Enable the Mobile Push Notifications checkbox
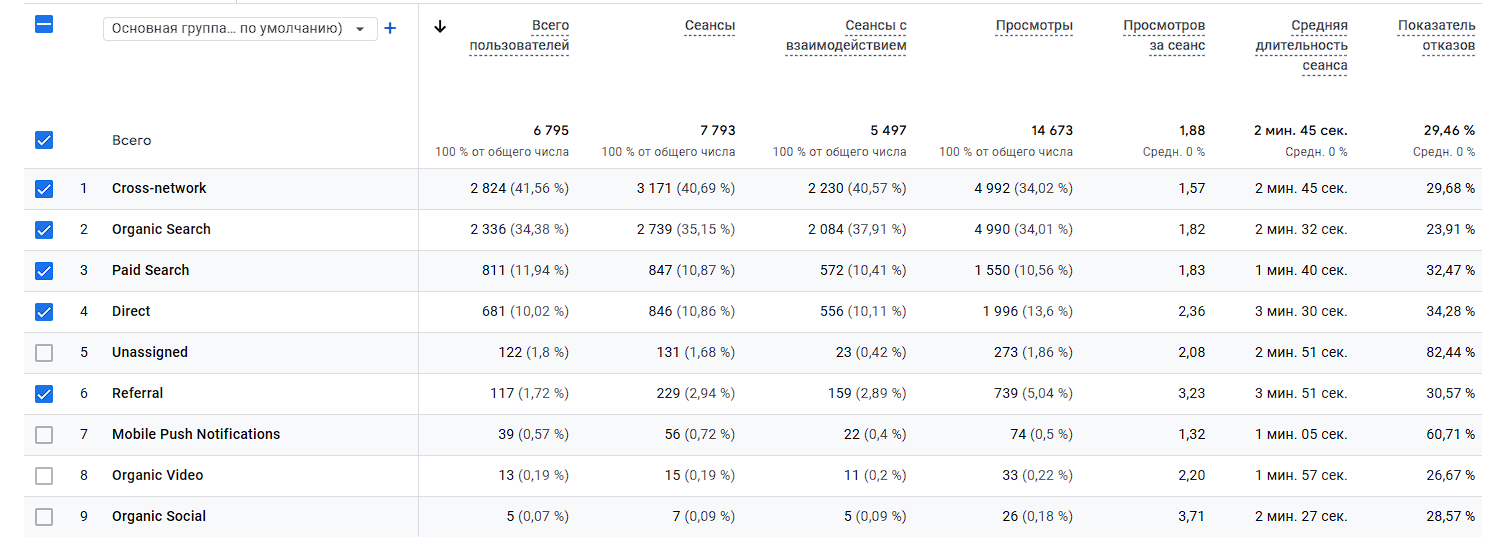Viewport: 1512px width, 547px height. coord(44,434)
